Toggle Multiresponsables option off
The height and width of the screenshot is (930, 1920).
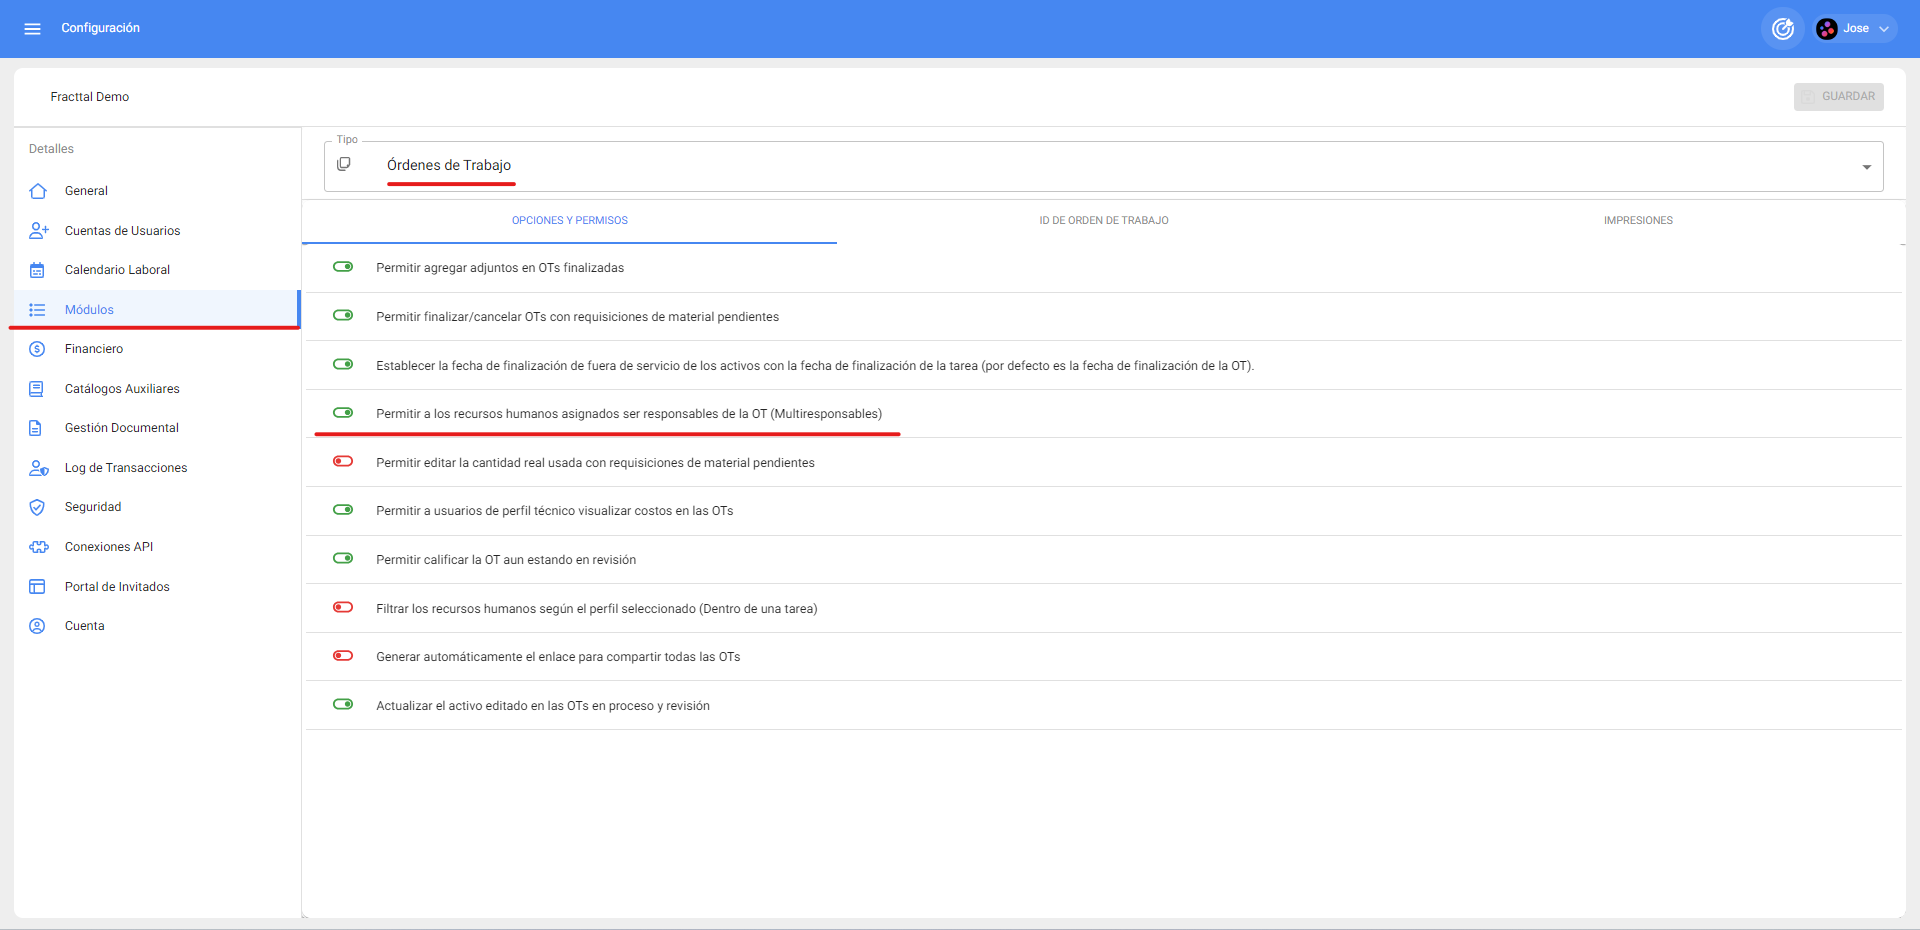(x=343, y=413)
